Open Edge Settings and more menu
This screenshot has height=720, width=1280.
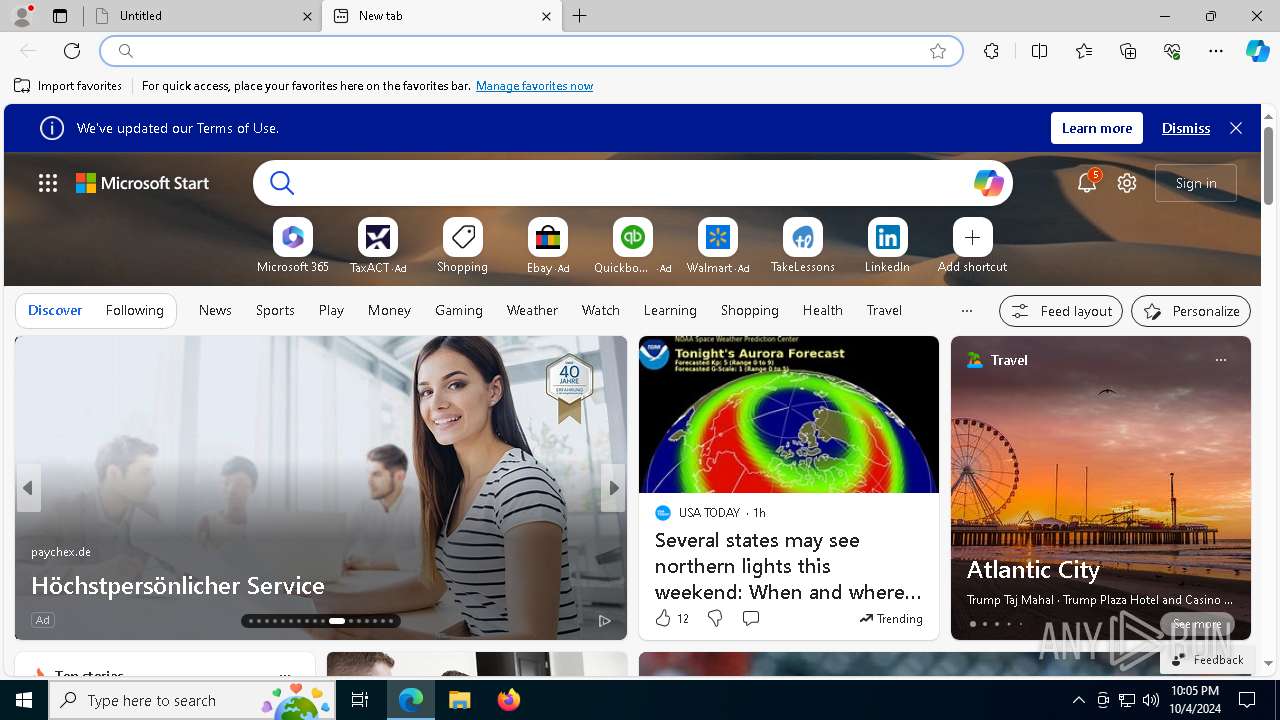(1216, 51)
